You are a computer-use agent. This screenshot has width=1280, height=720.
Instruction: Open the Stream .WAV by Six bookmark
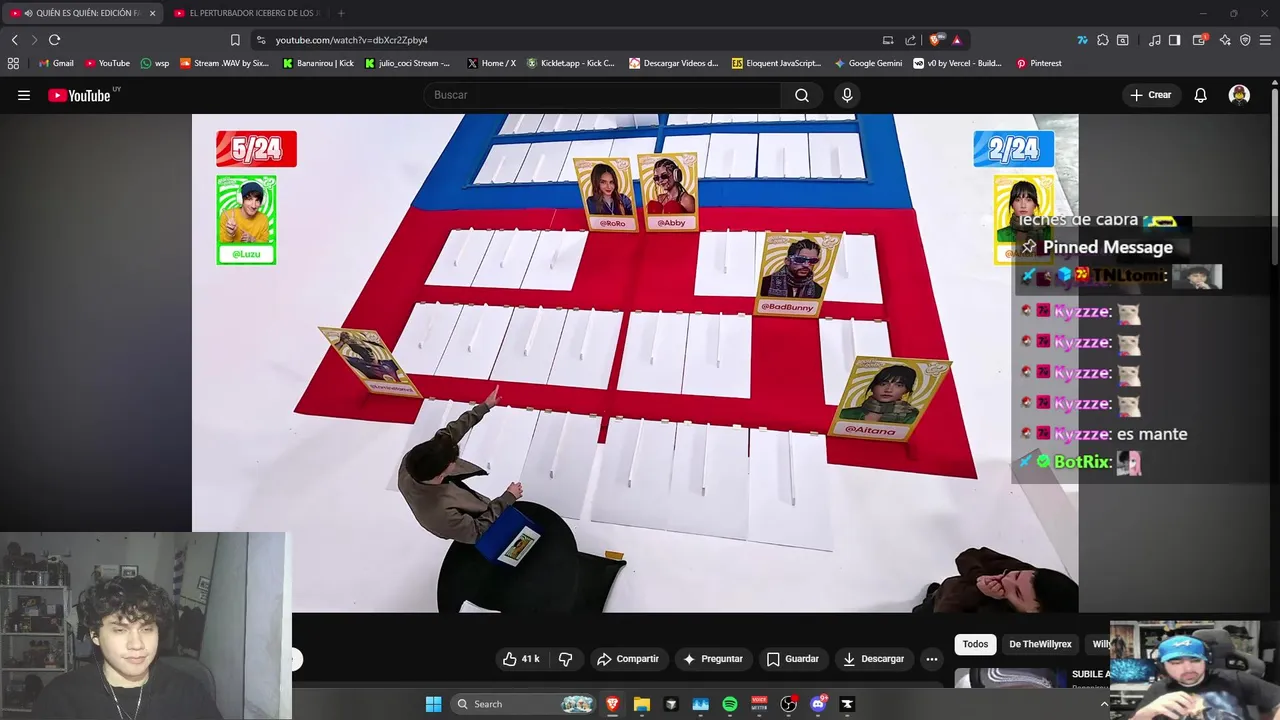coord(225,63)
